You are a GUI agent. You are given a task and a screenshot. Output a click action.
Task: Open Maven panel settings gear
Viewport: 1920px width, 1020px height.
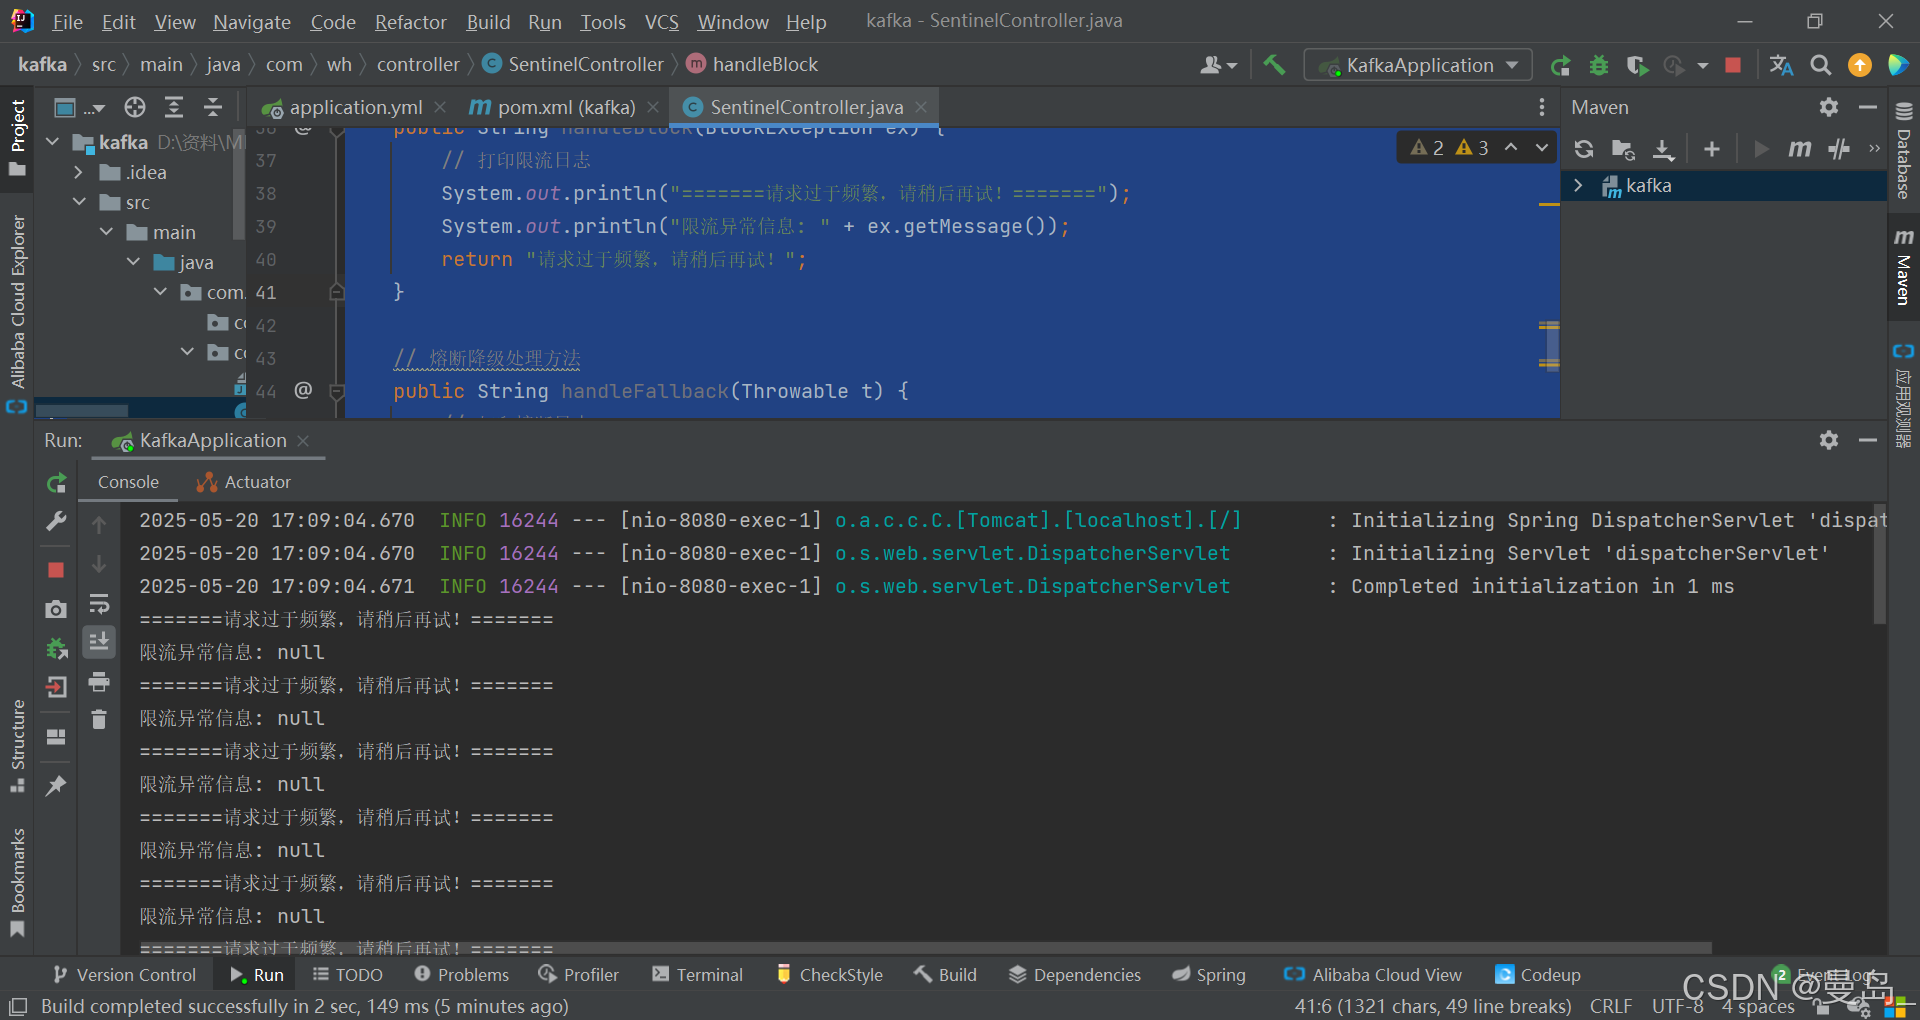(1829, 107)
